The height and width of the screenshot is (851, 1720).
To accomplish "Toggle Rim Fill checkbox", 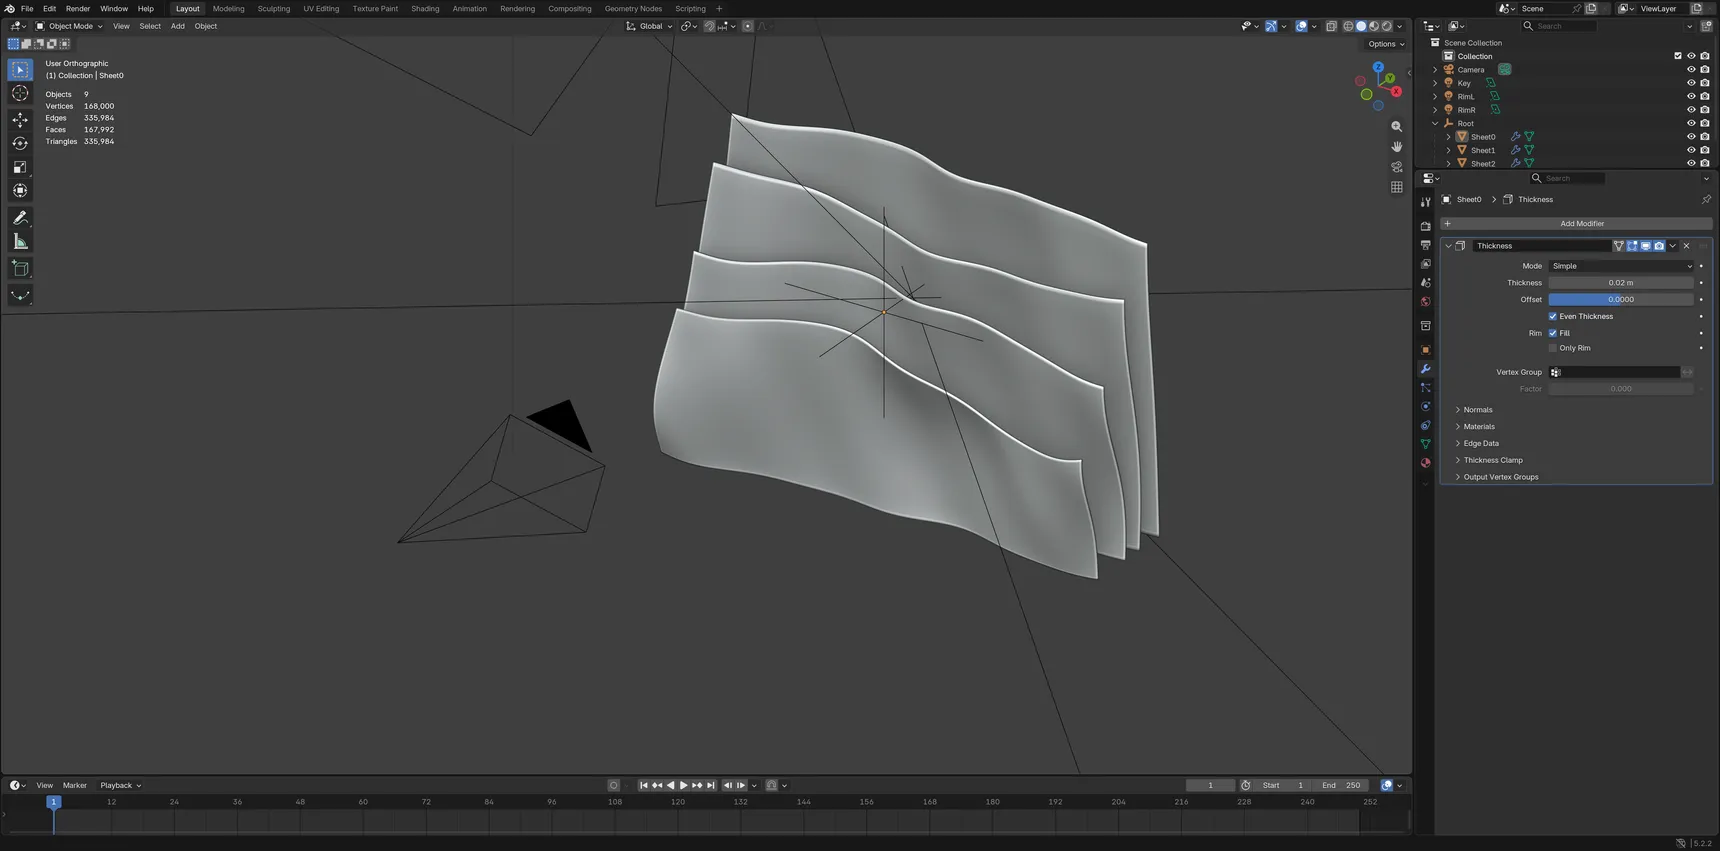I will (x=1553, y=334).
